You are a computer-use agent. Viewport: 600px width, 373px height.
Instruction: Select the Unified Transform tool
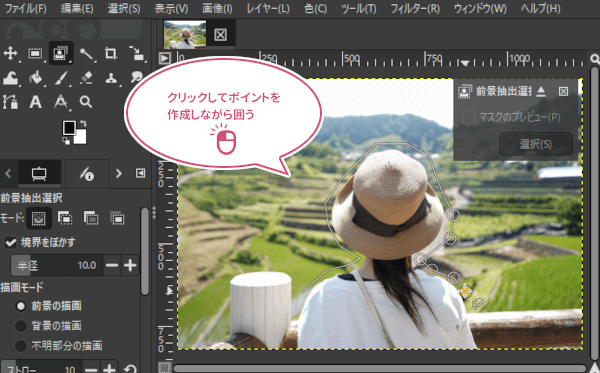[137, 53]
